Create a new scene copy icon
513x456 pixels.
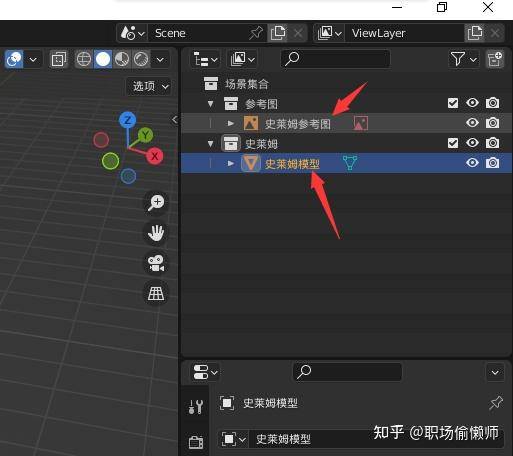[x=278, y=33]
